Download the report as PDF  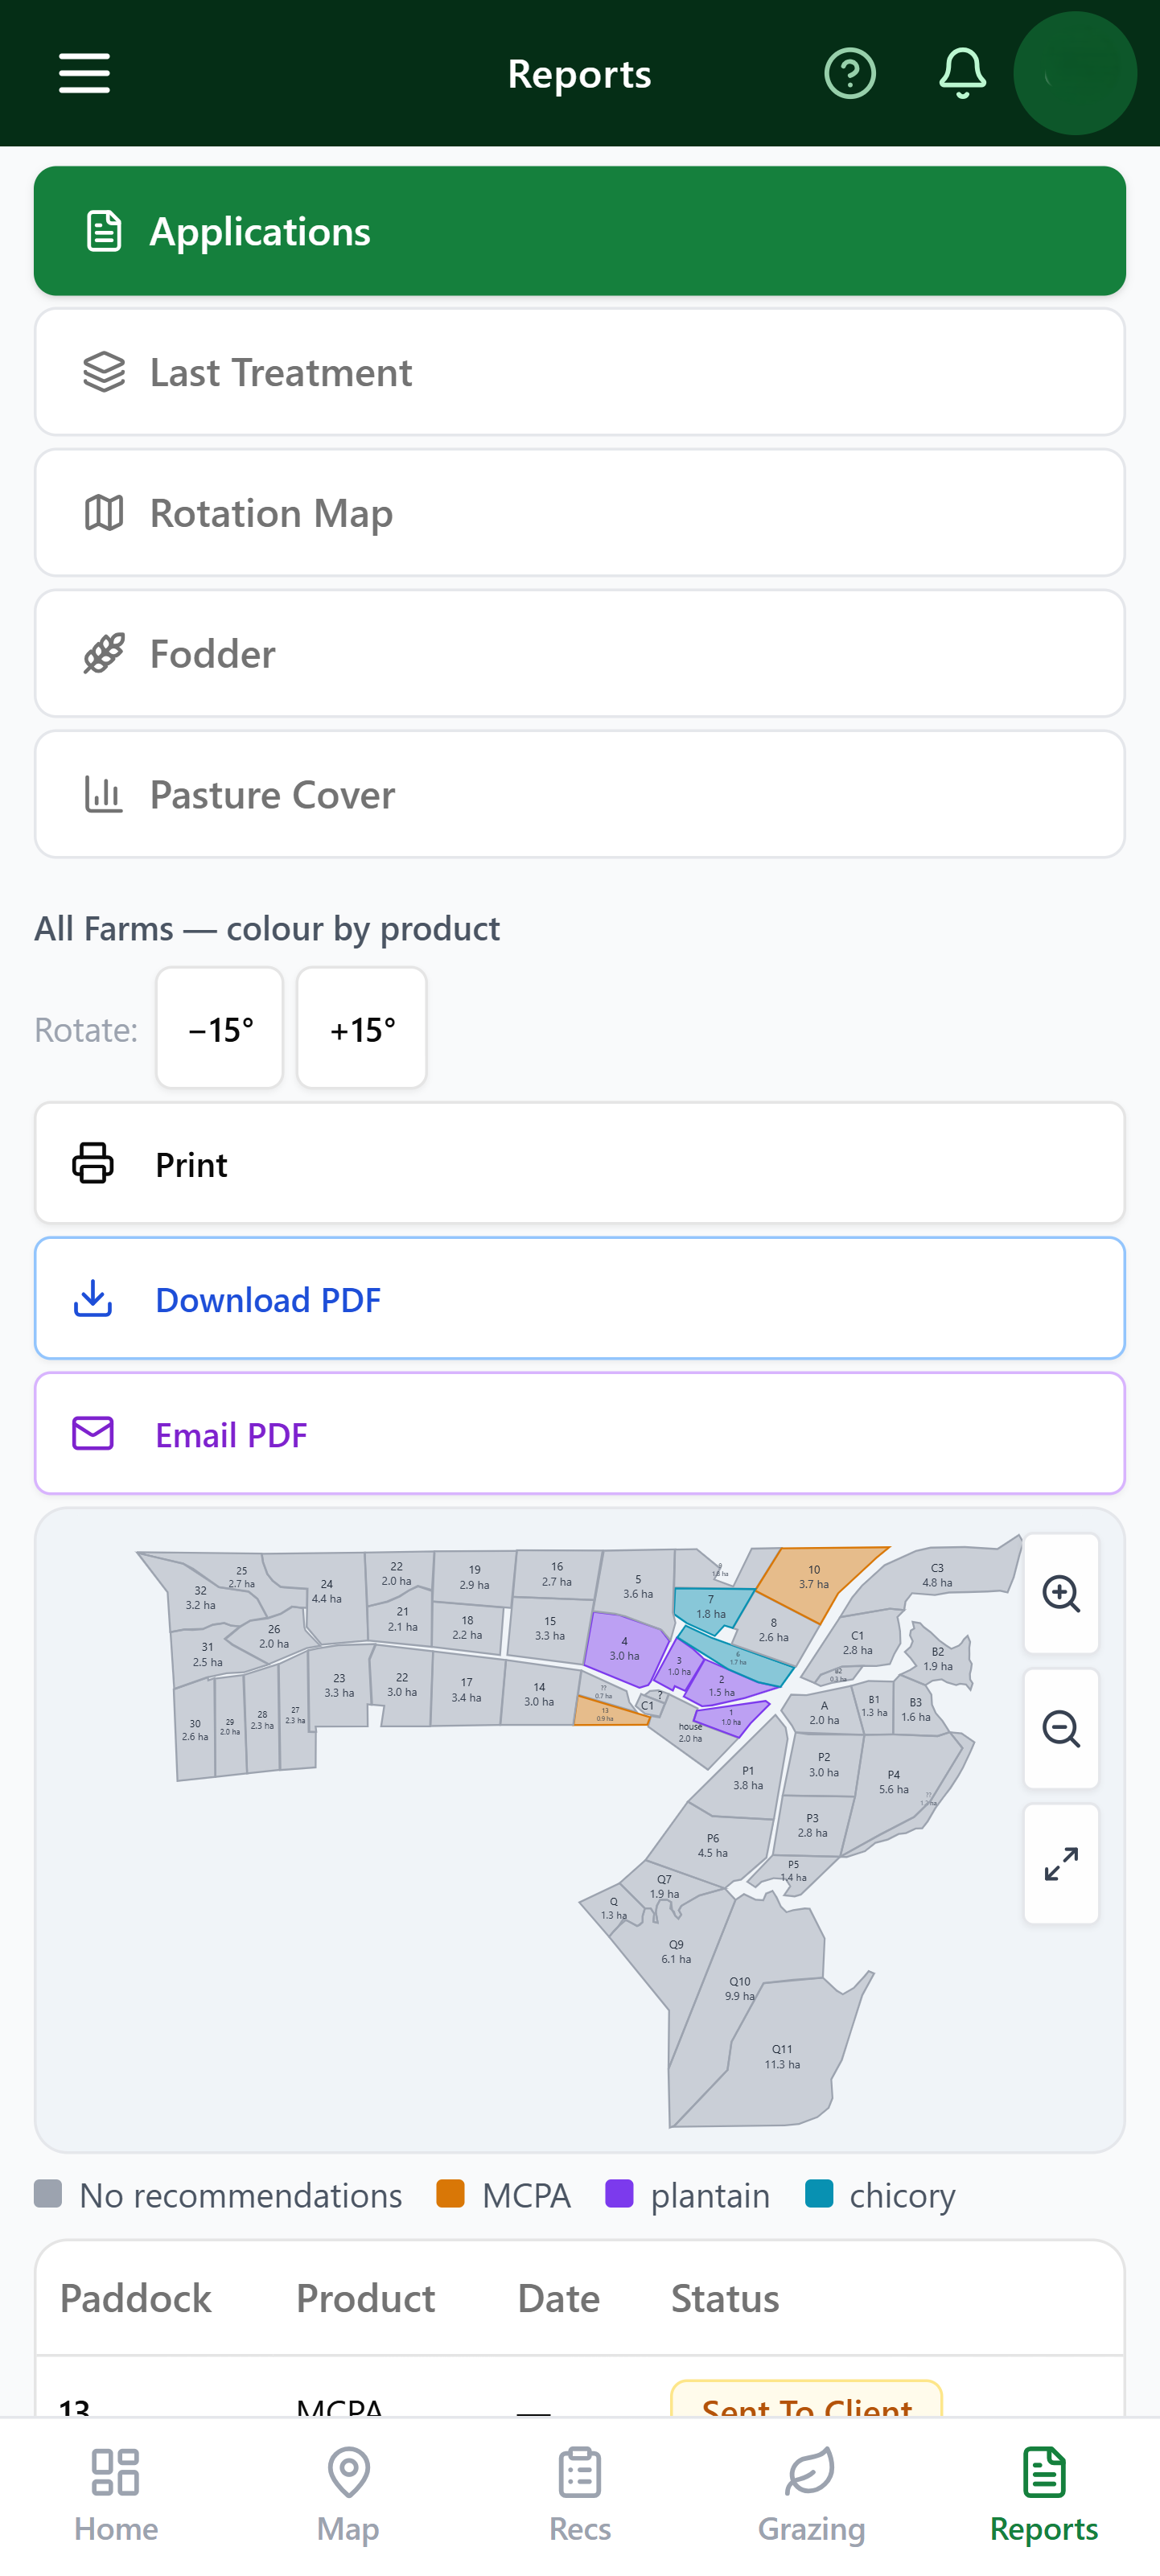click(x=580, y=1299)
